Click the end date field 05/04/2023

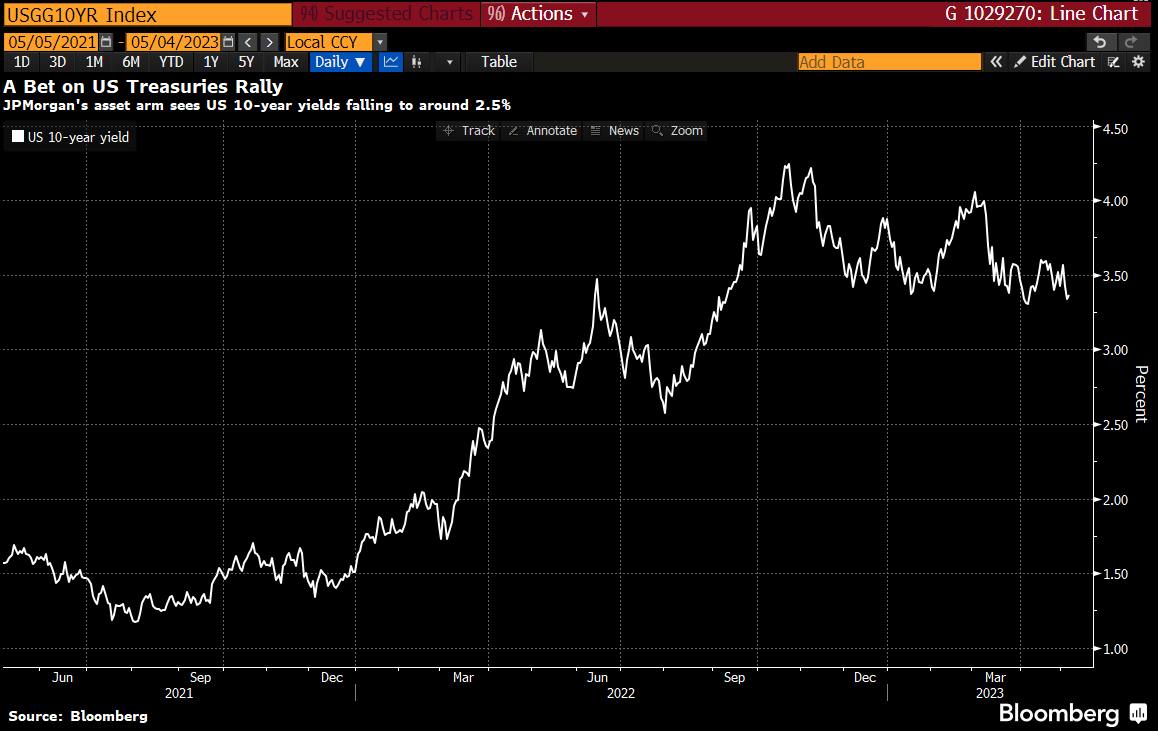click(x=175, y=42)
